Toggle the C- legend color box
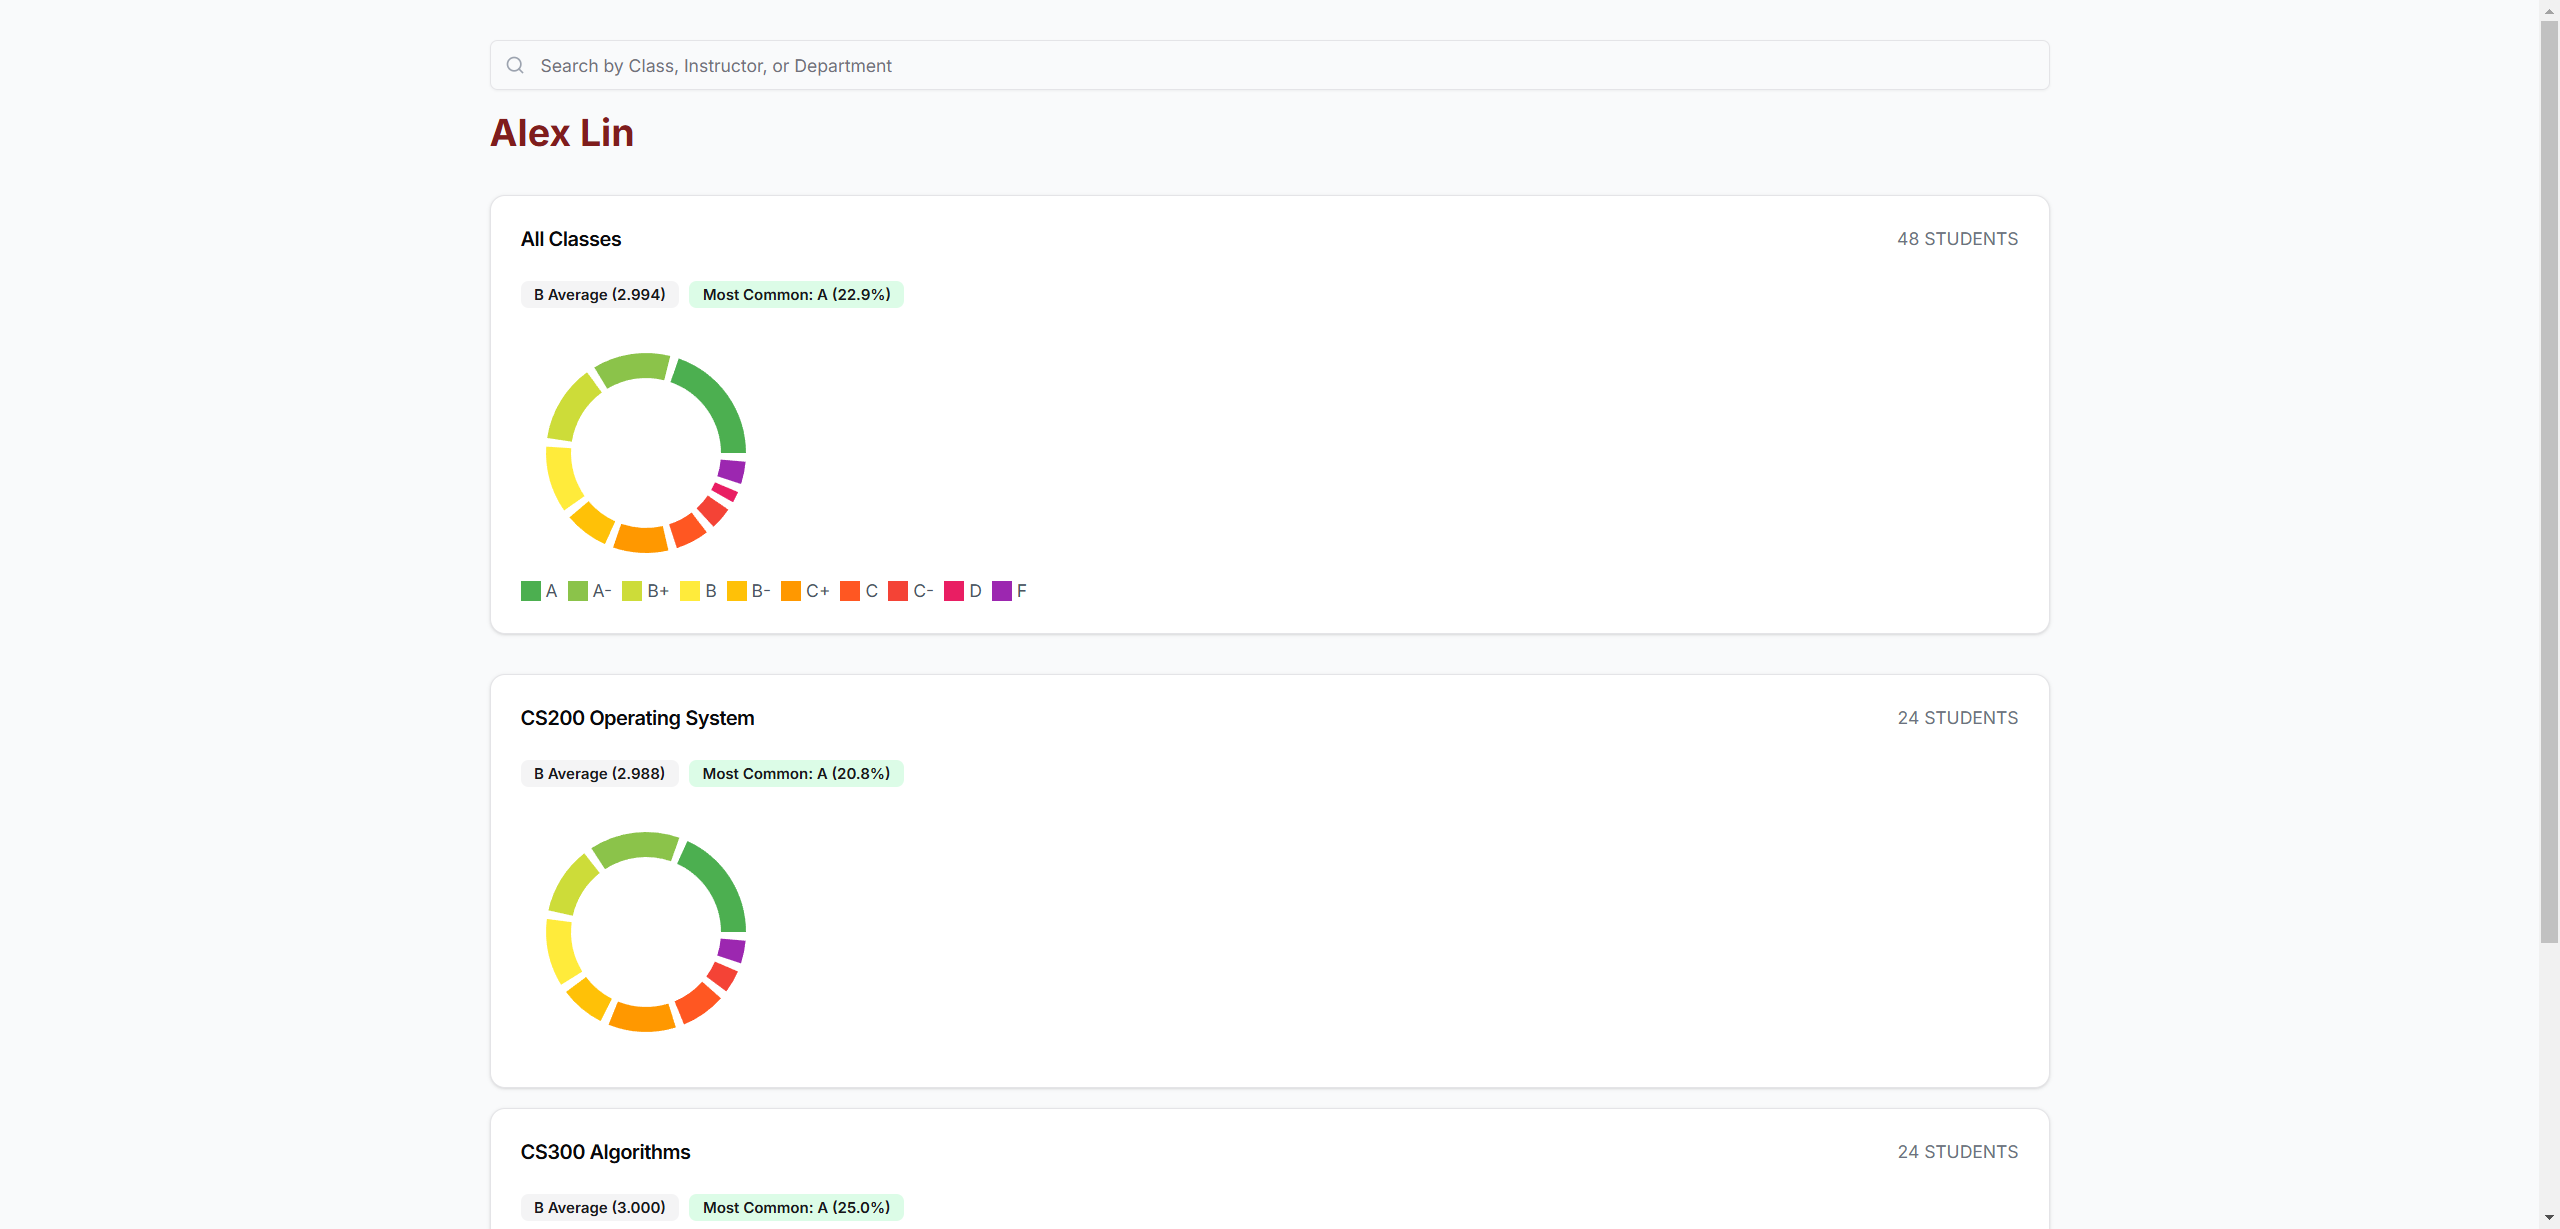2560x1229 pixels. pyautogui.click(x=898, y=591)
